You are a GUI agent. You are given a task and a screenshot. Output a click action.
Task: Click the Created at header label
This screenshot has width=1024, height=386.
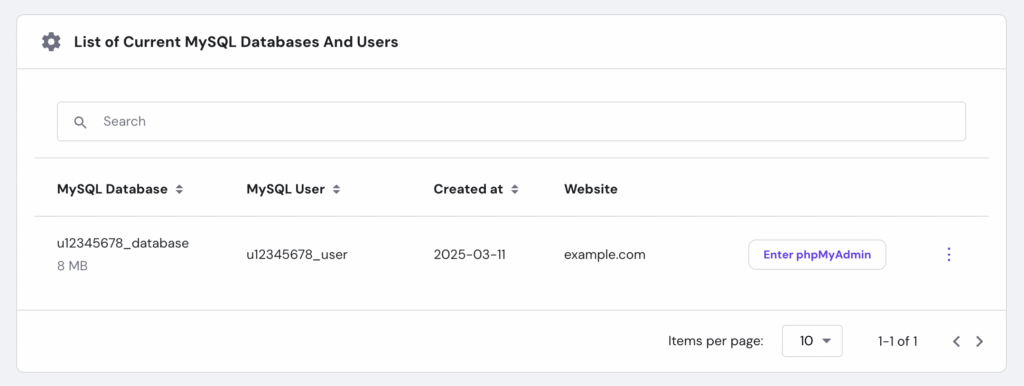point(468,189)
